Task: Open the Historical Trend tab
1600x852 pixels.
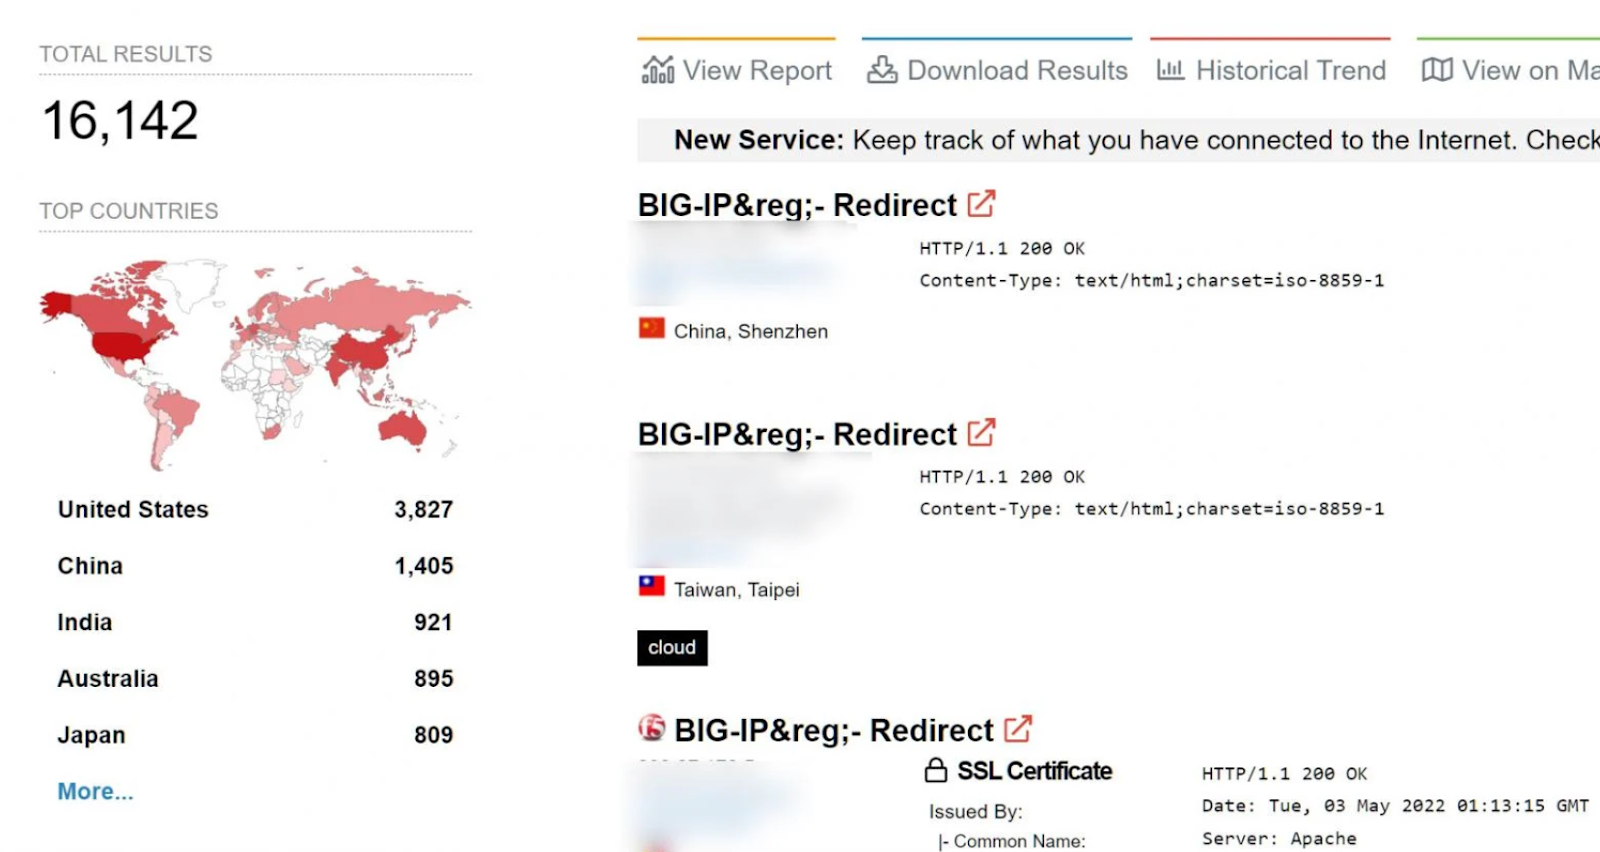Action: (1270, 70)
